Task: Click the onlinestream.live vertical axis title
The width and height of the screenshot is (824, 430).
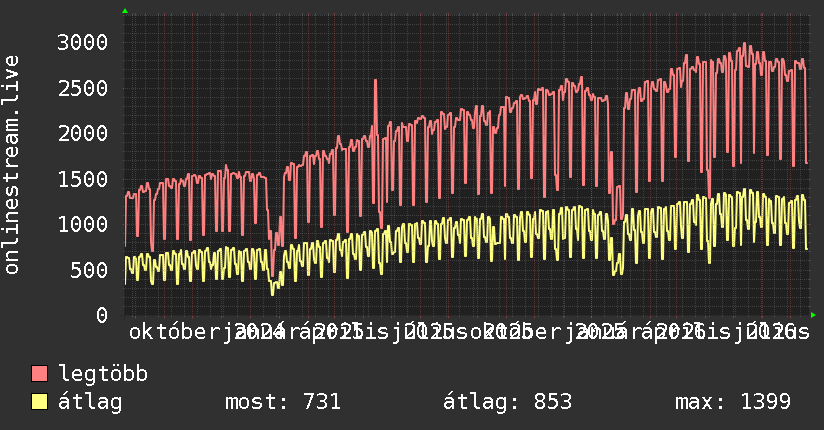Action: [11, 165]
